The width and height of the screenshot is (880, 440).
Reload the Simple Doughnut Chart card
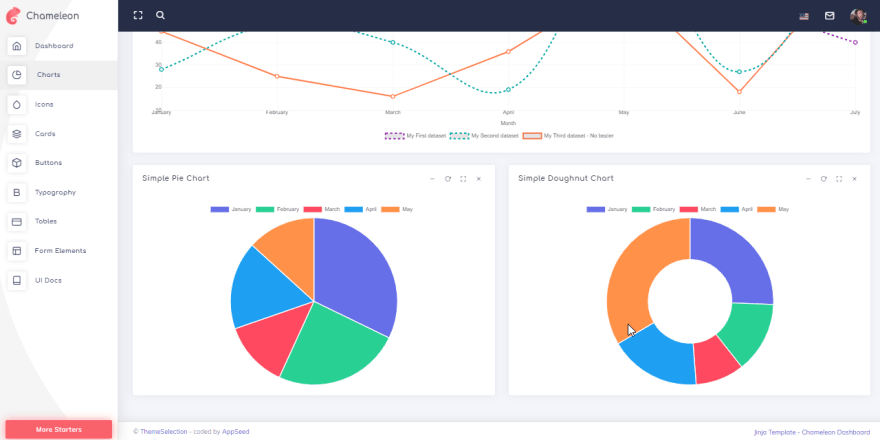(824, 179)
